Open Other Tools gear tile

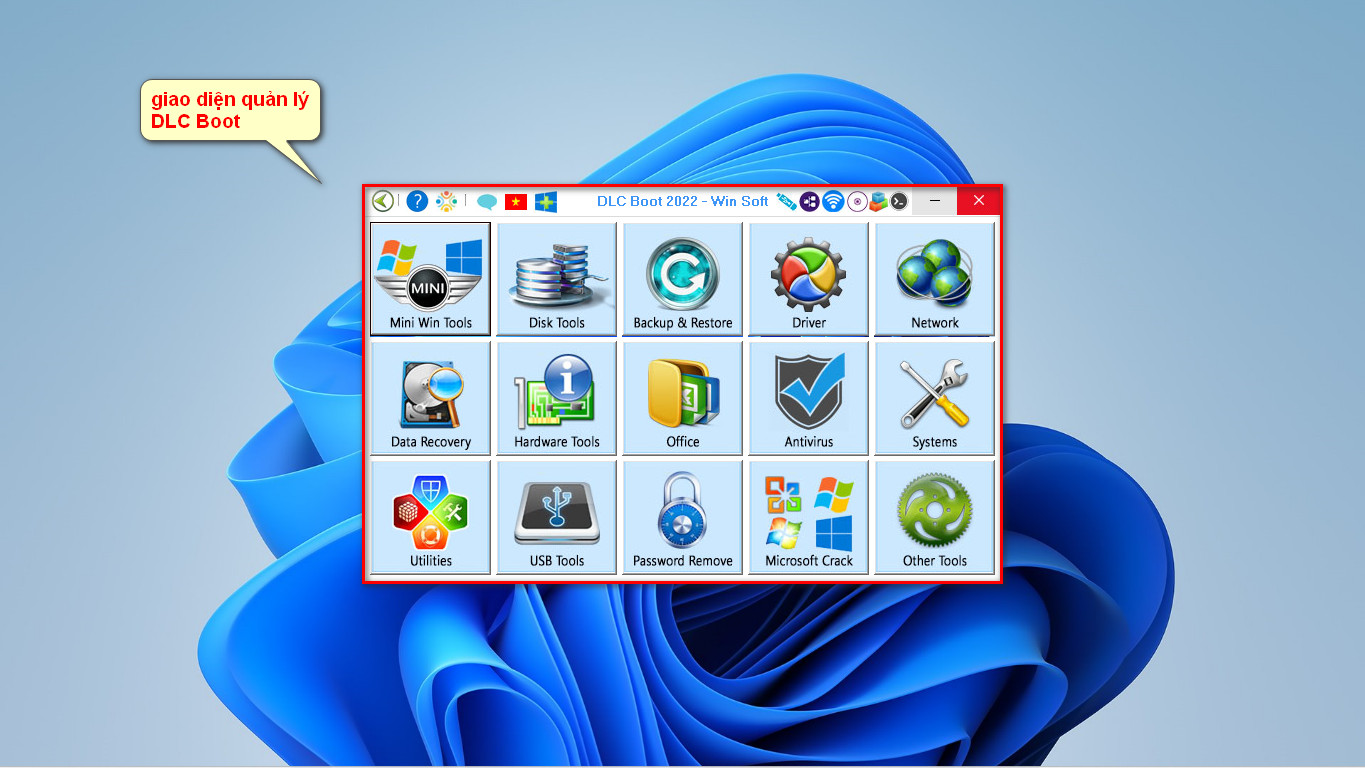(x=934, y=517)
